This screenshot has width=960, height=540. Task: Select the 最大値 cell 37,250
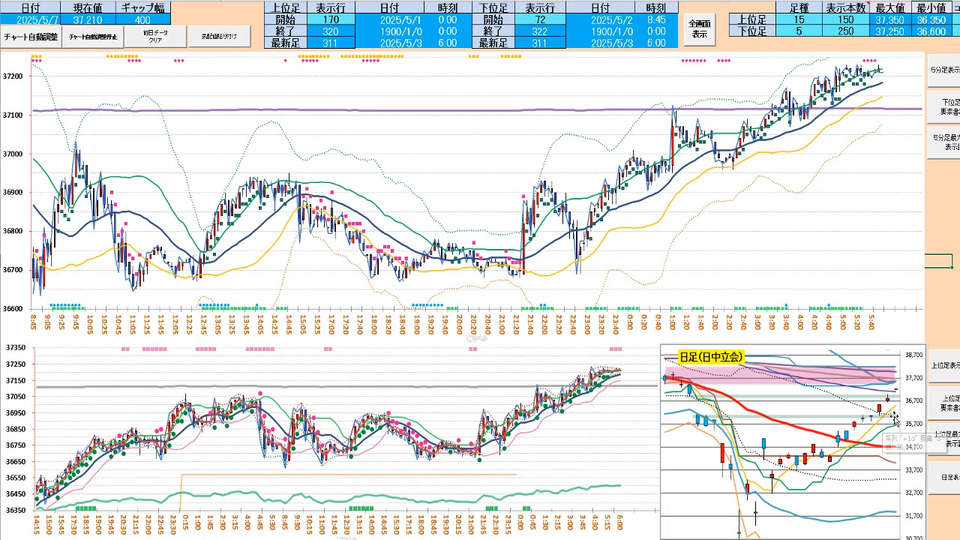[x=890, y=31]
